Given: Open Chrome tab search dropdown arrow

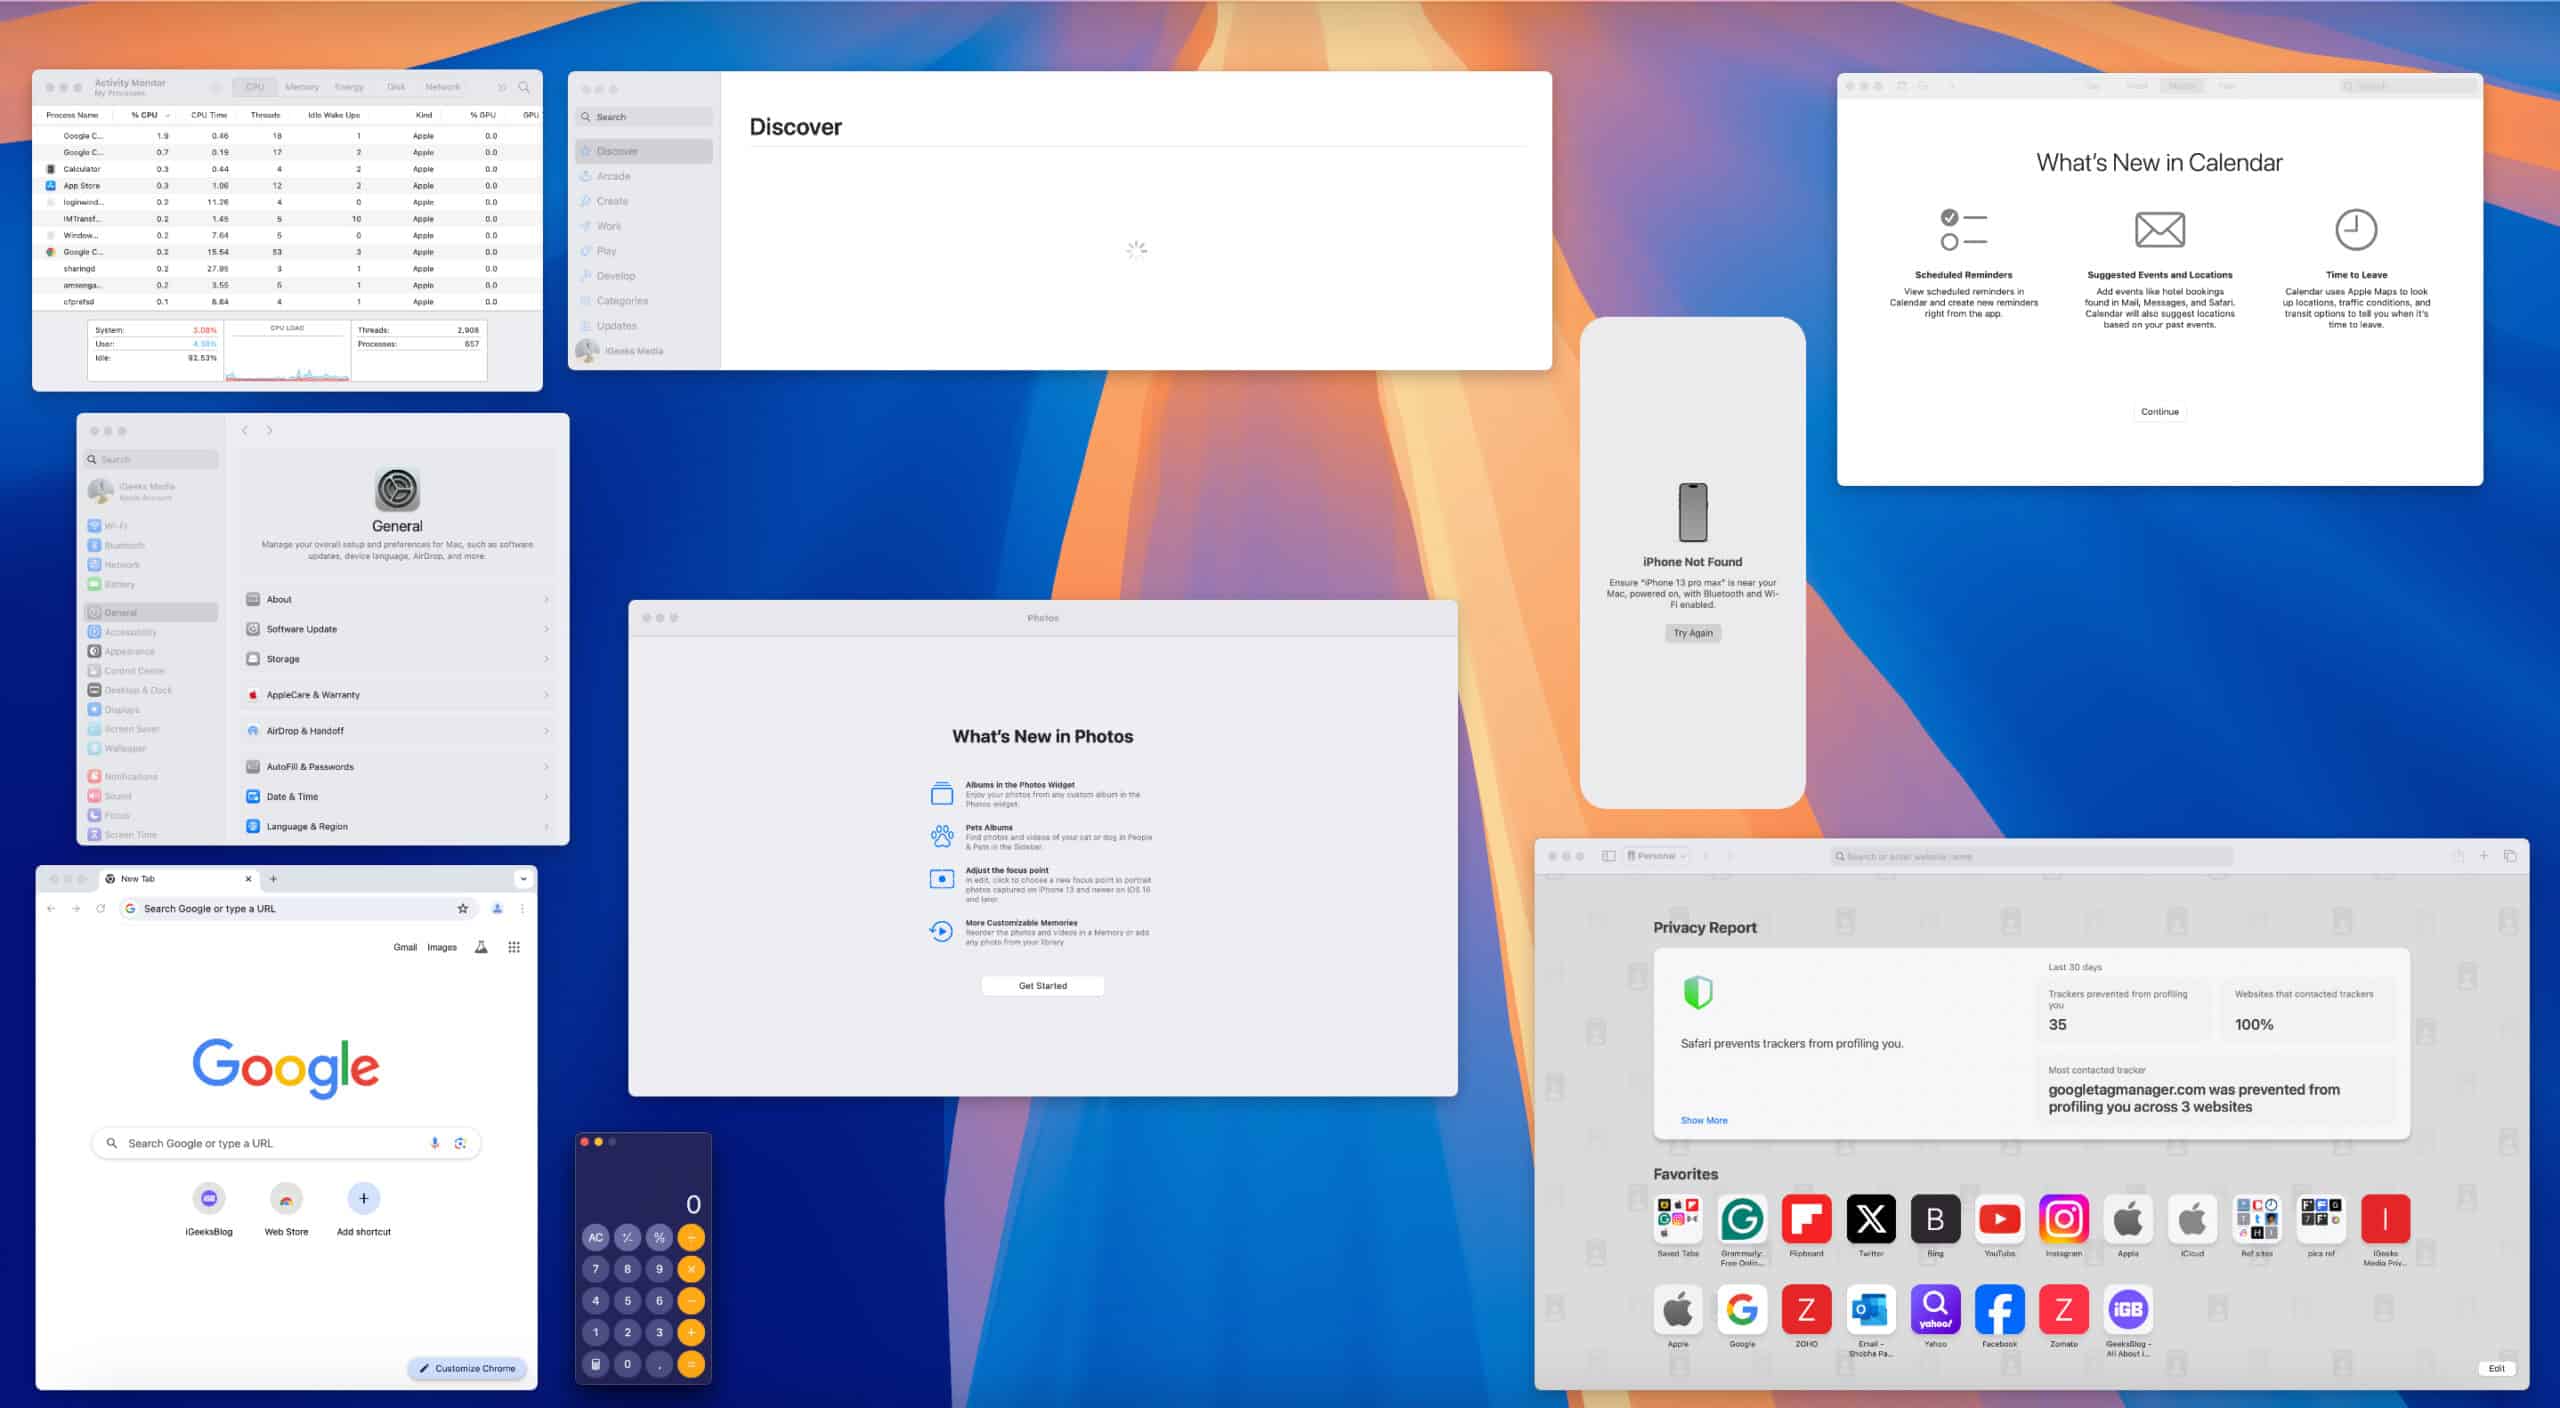Looking at the screenshot, I should (x=523, y=879).
